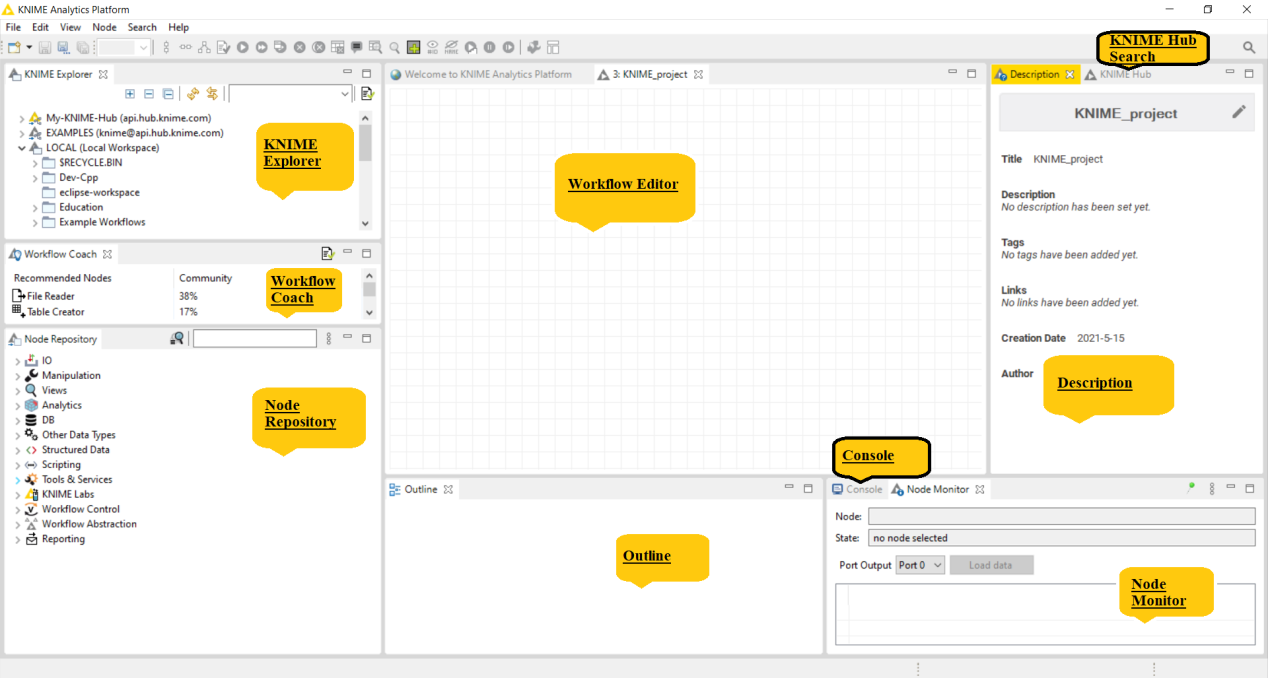Screen dimensions: 1268x678
Task: Click the KNIME Explorer vertical scrollbar thumb
Action: tap(365, 142)
